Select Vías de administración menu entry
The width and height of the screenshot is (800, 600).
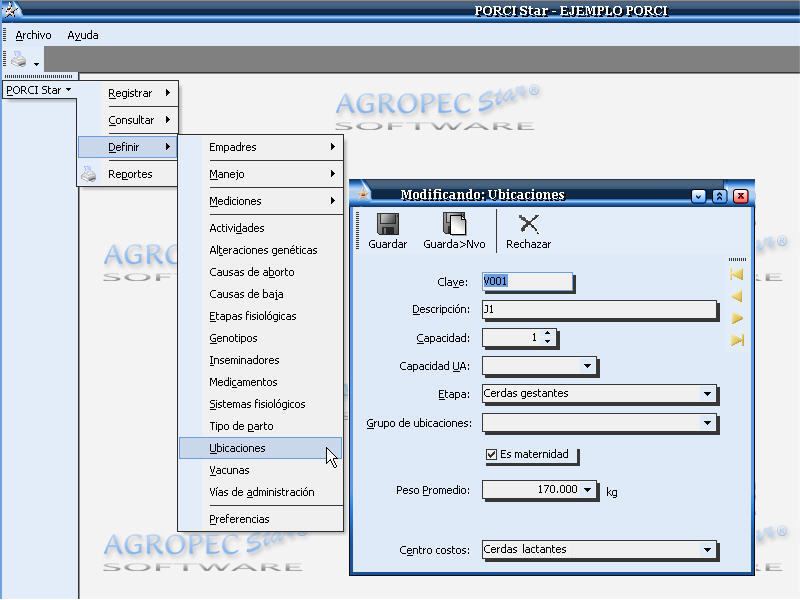click(x=261, y=492)
